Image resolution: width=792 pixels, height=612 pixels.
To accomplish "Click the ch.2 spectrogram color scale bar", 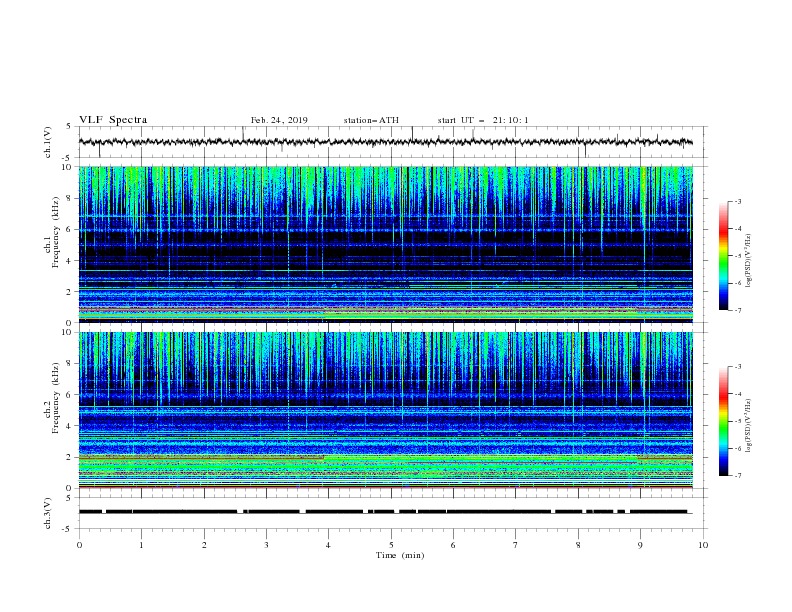I will click(x=724, y=421).
